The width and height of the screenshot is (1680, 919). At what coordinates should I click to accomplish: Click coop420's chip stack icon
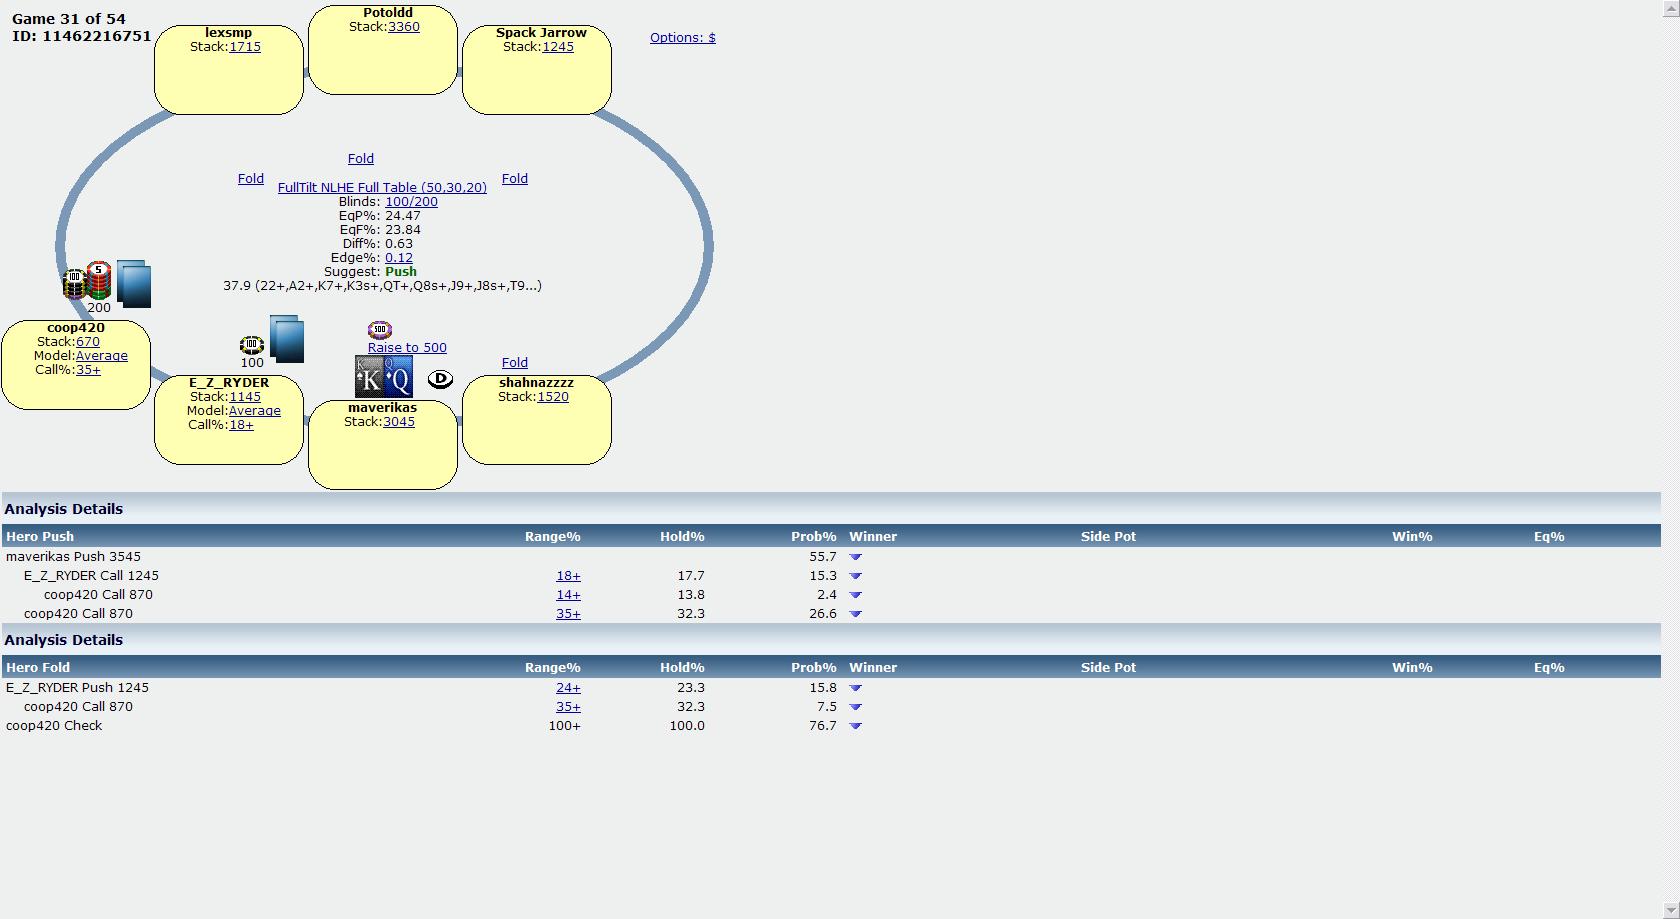tap(87, 283)
